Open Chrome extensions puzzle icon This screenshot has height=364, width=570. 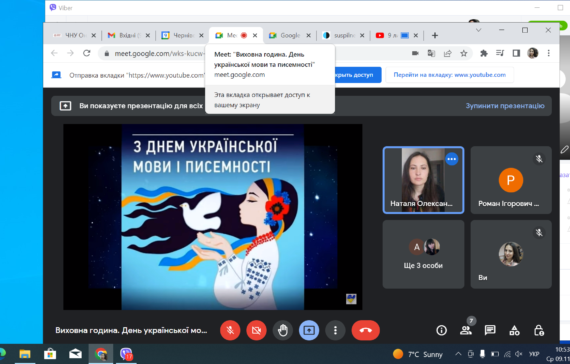pyautogui.click(x=484, y=53)
